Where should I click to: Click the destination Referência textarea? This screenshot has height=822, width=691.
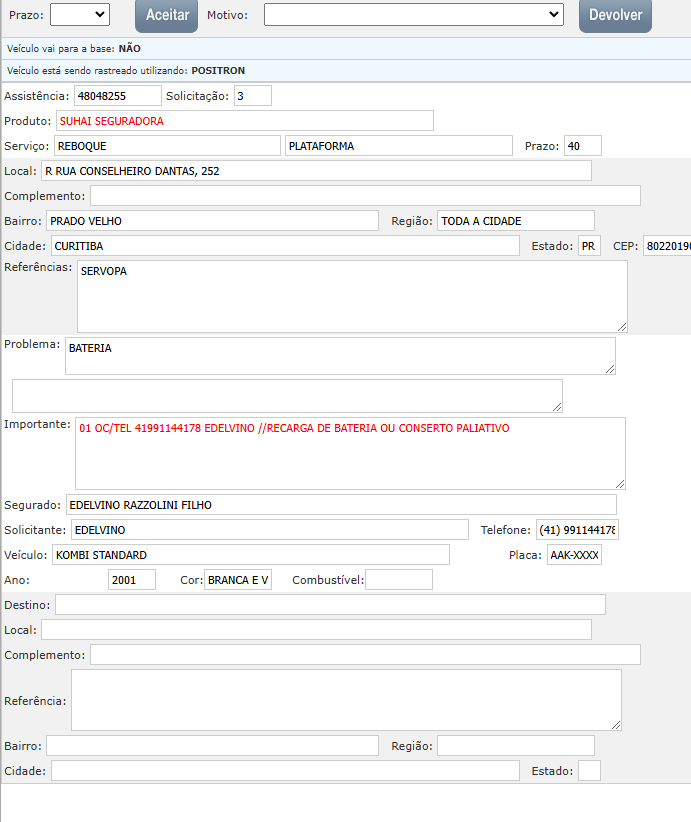[x=347, y=700]
